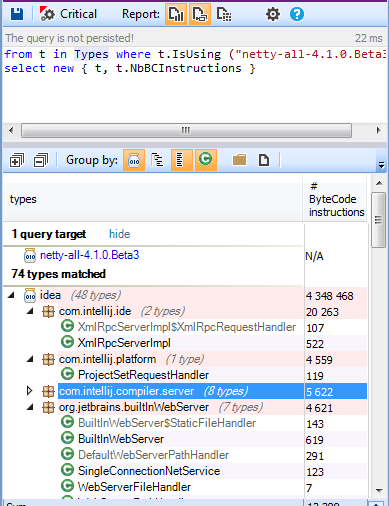The width and height of the screenshot is (389, 506).
Task: Collapse the idea jar tree node
Action: (11, 295)
